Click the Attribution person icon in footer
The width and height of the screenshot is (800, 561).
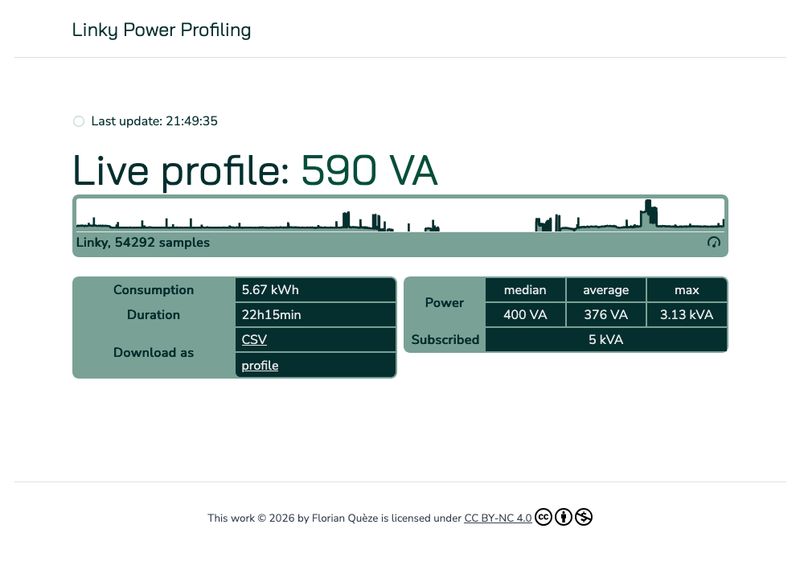[x=564, y=517]
